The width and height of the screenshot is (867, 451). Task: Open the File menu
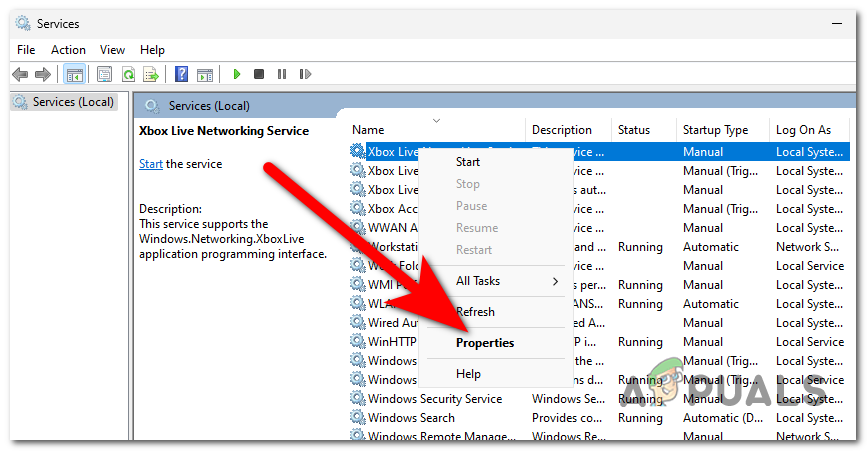[26, 50]
